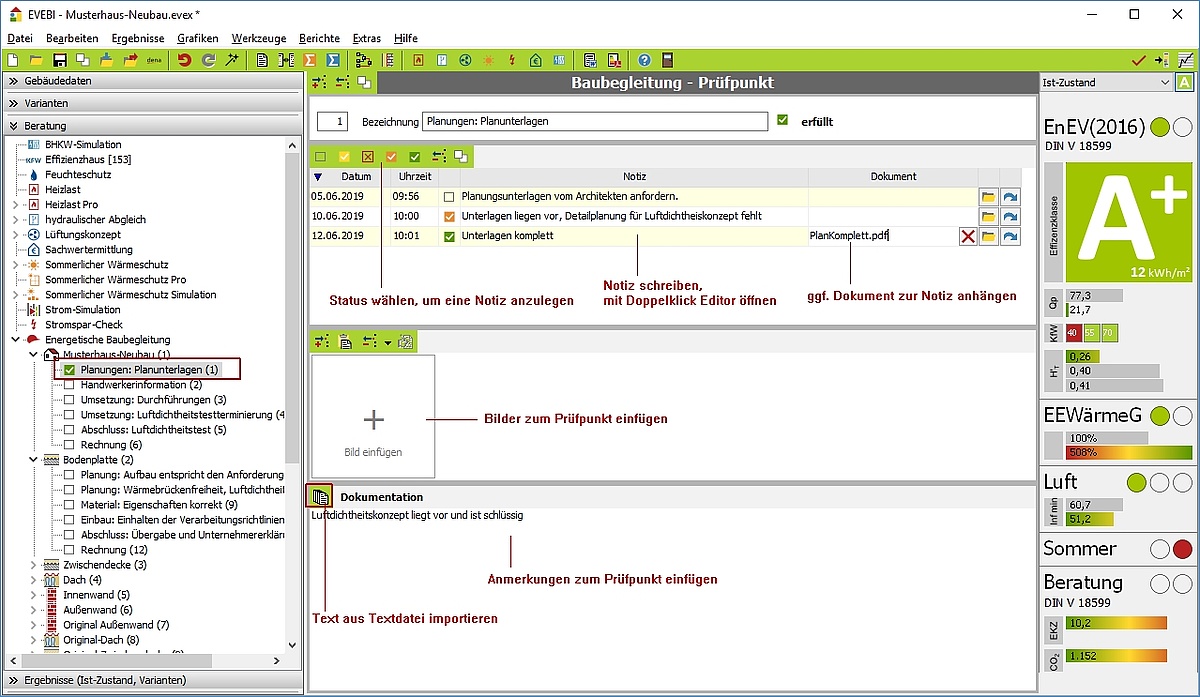Image resolution: width=1200 pixels, height=697 pixels.
Task: Delete PlanKomplett.pdf with red X
Action: 968,236
